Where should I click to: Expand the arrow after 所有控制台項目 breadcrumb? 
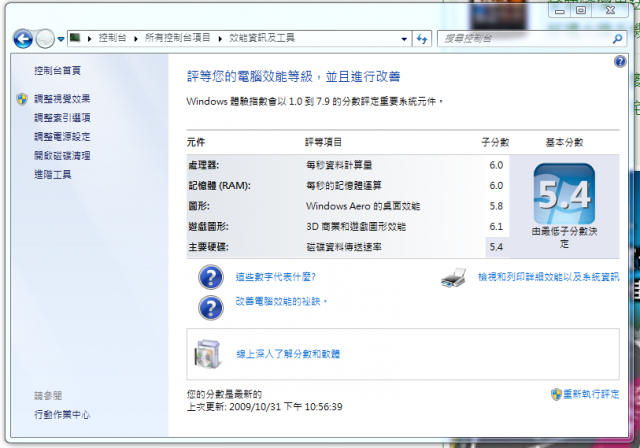[220, 39]
